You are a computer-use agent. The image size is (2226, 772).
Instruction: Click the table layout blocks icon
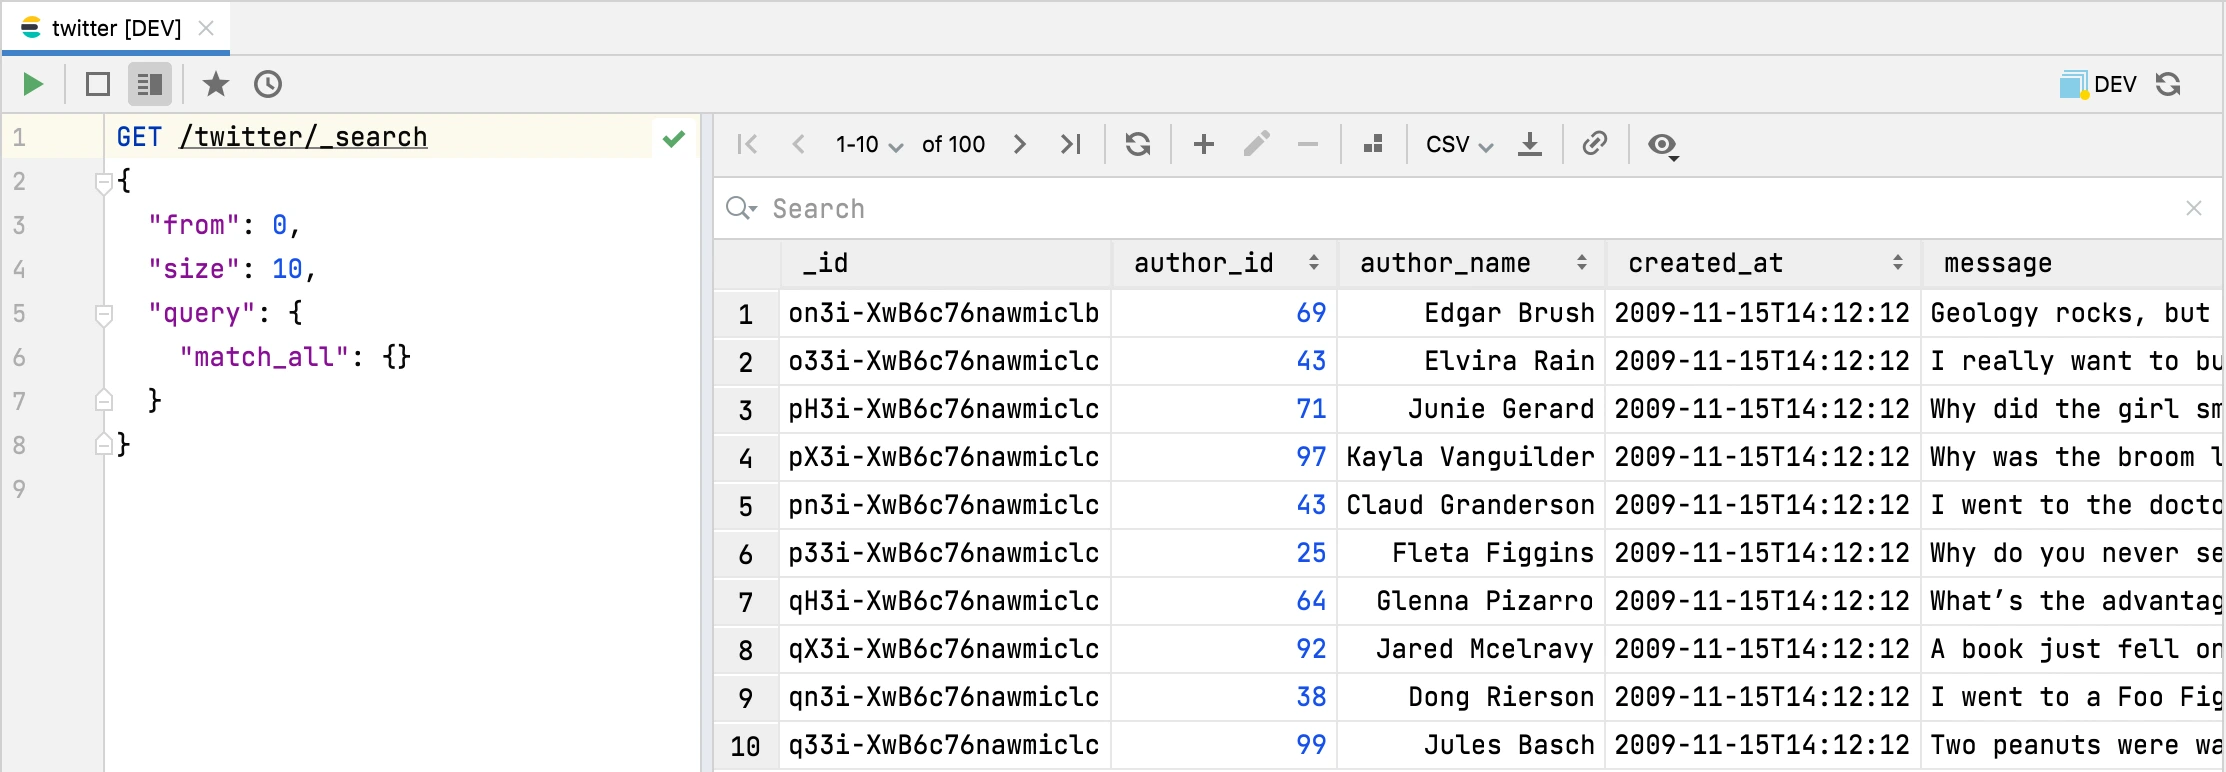(x=1373, y=144)
